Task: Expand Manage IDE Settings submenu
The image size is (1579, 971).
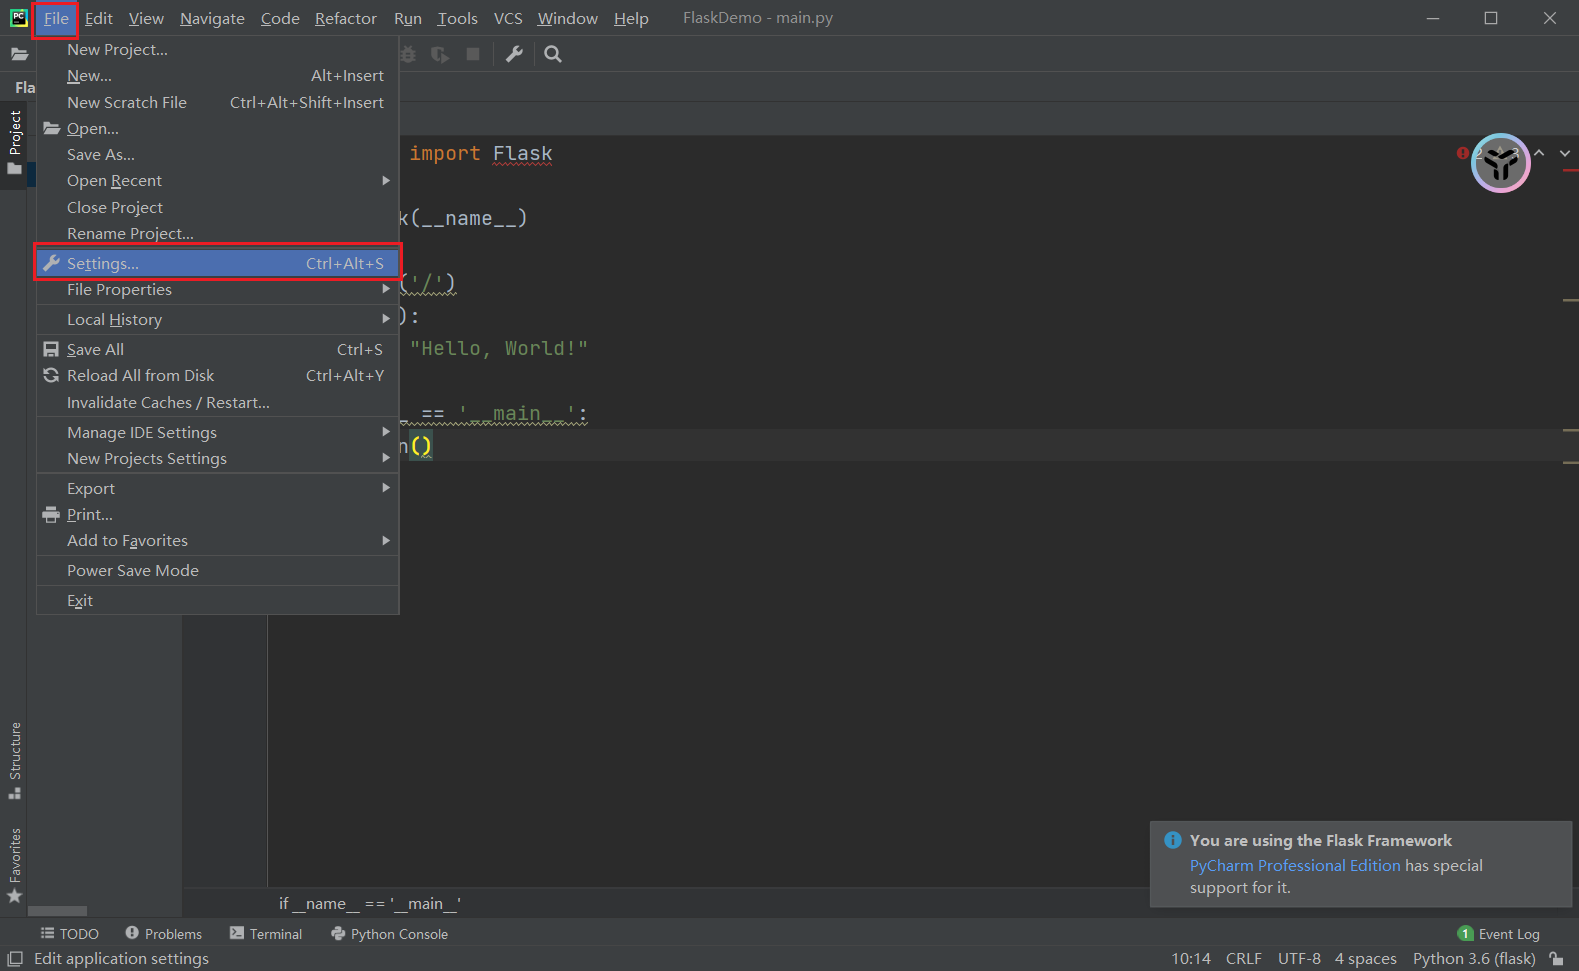Action: click(218, 432)
